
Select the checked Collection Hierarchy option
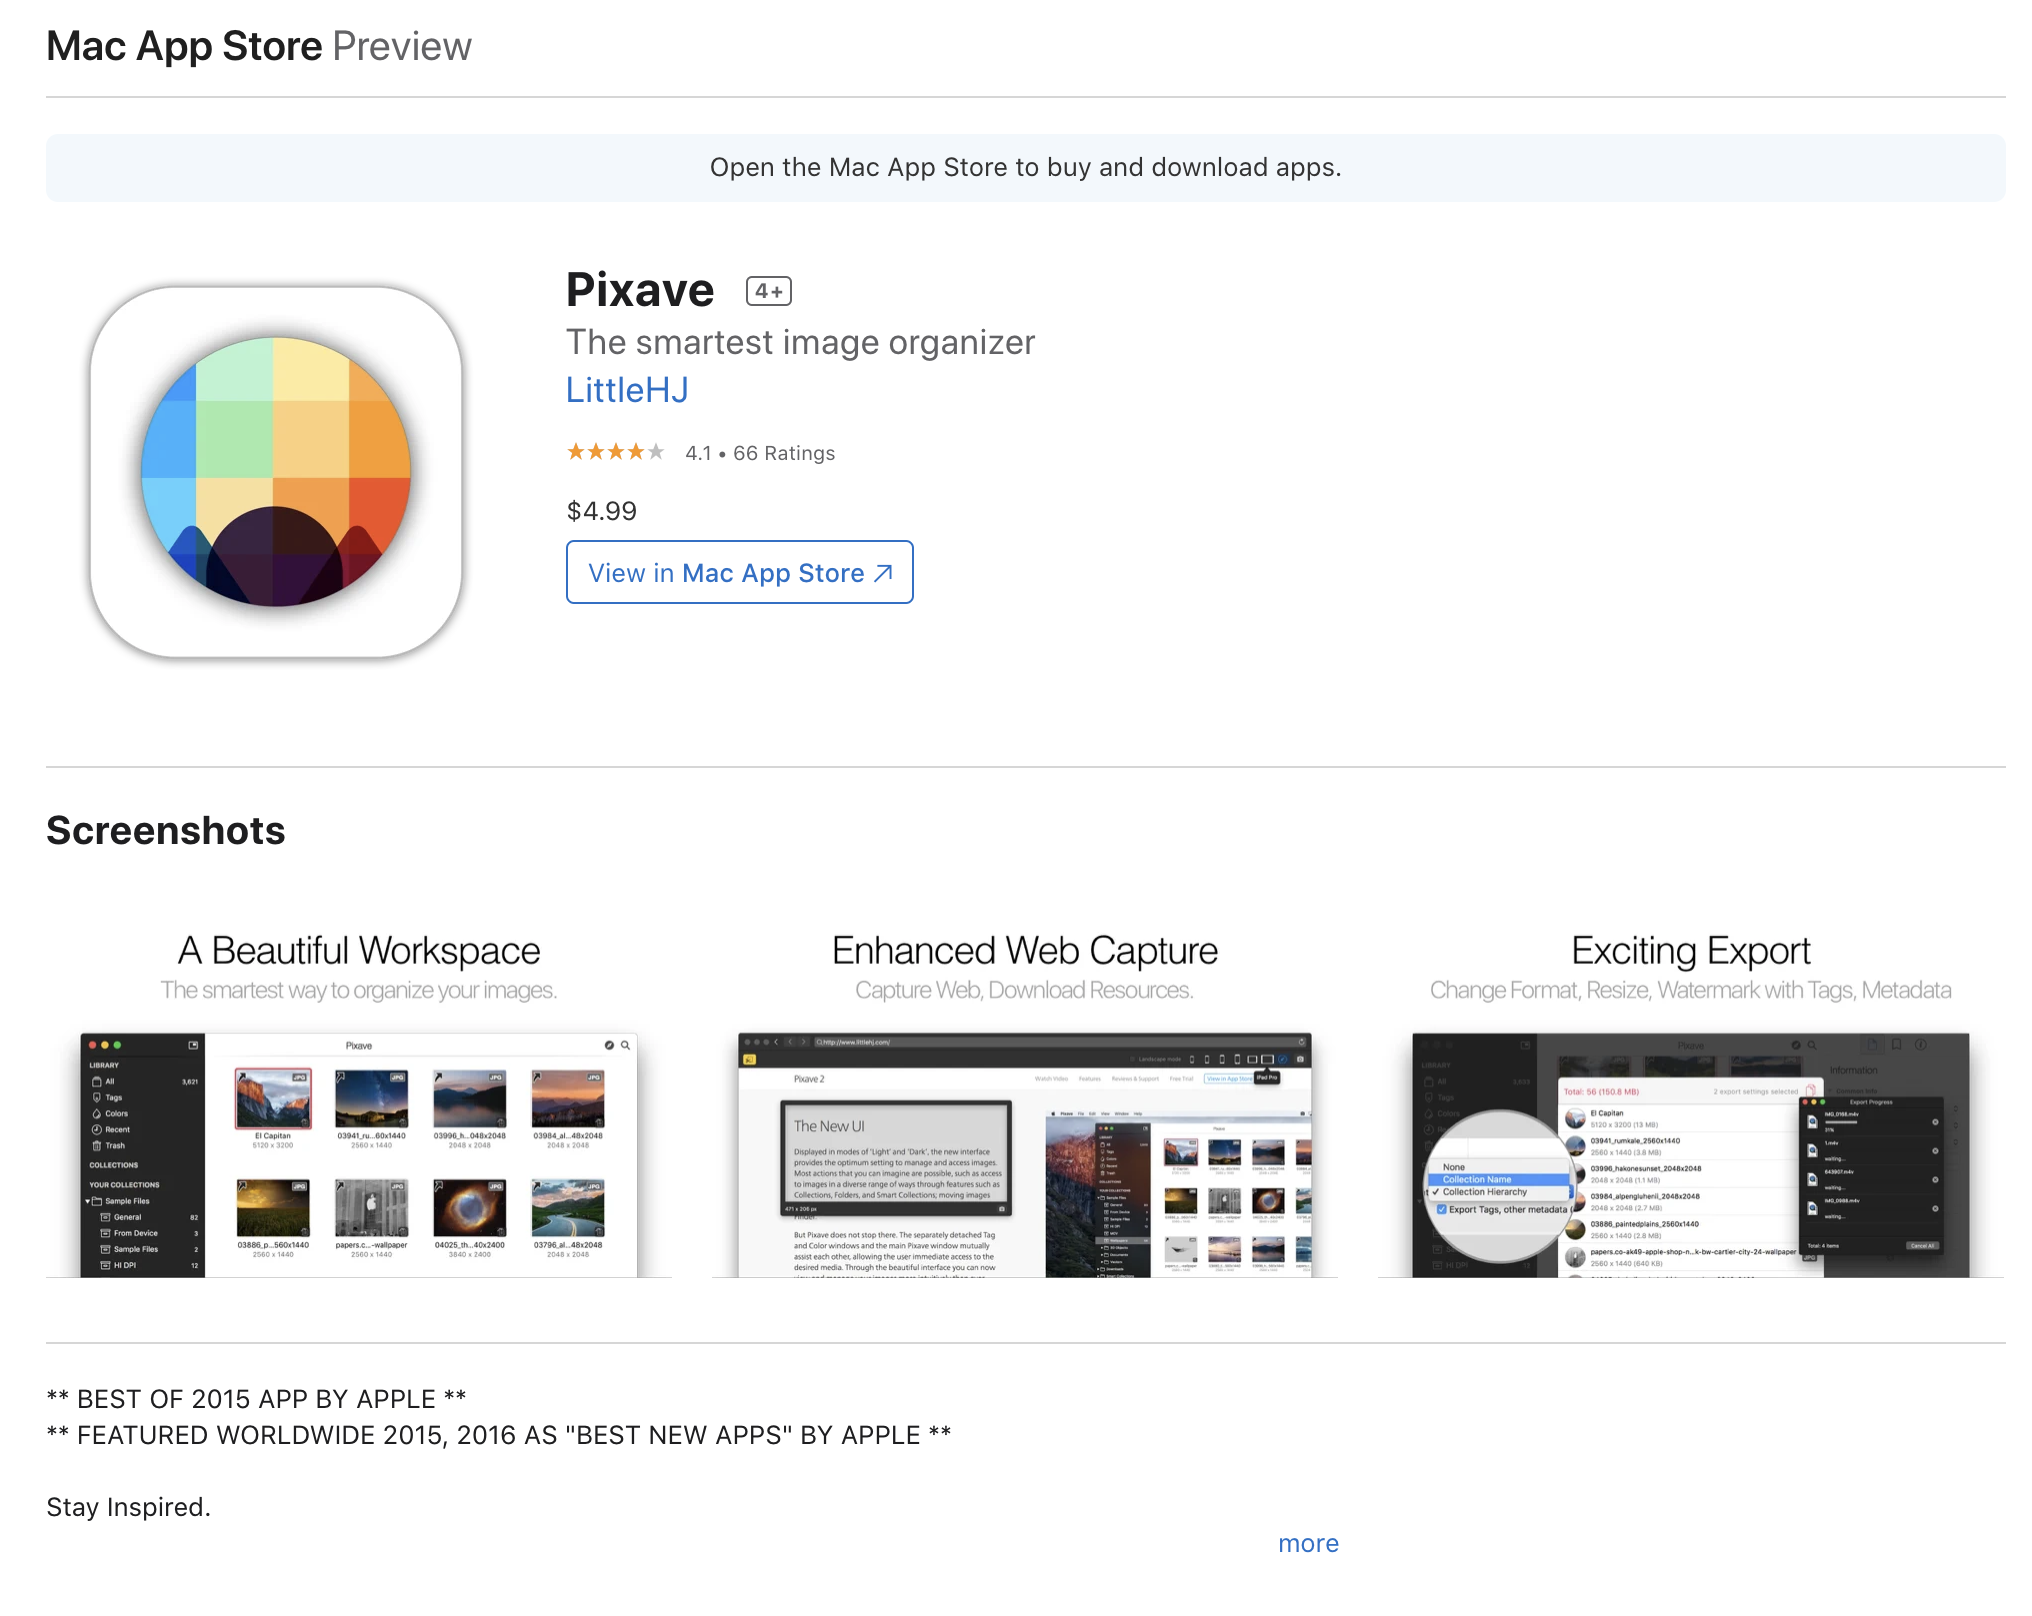(x=1484, y=1192)
